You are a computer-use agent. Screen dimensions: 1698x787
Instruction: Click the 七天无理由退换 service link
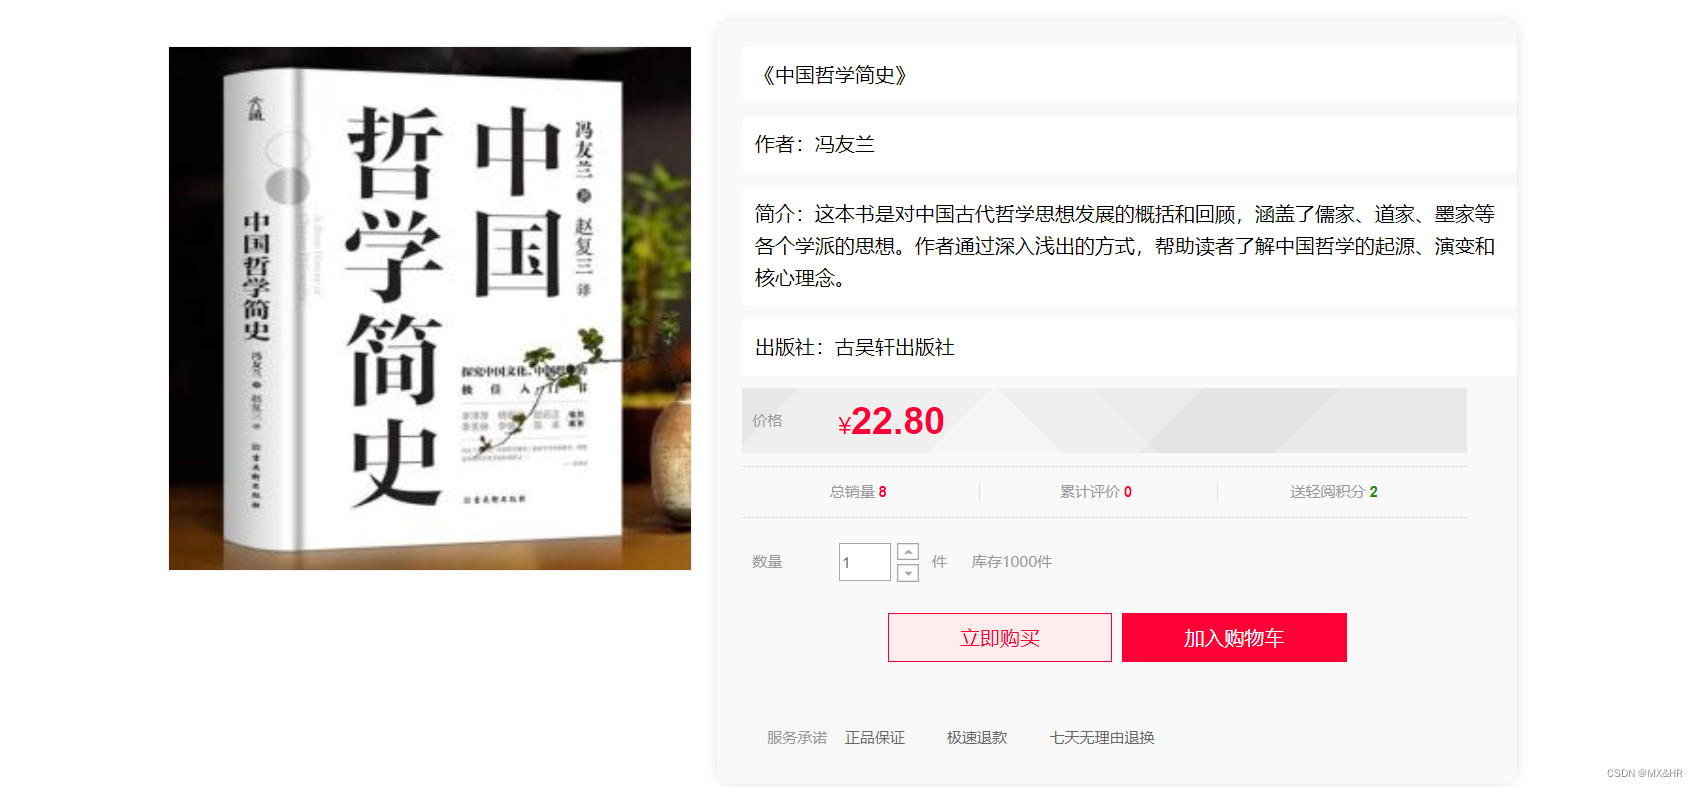tap(1102, 738)
